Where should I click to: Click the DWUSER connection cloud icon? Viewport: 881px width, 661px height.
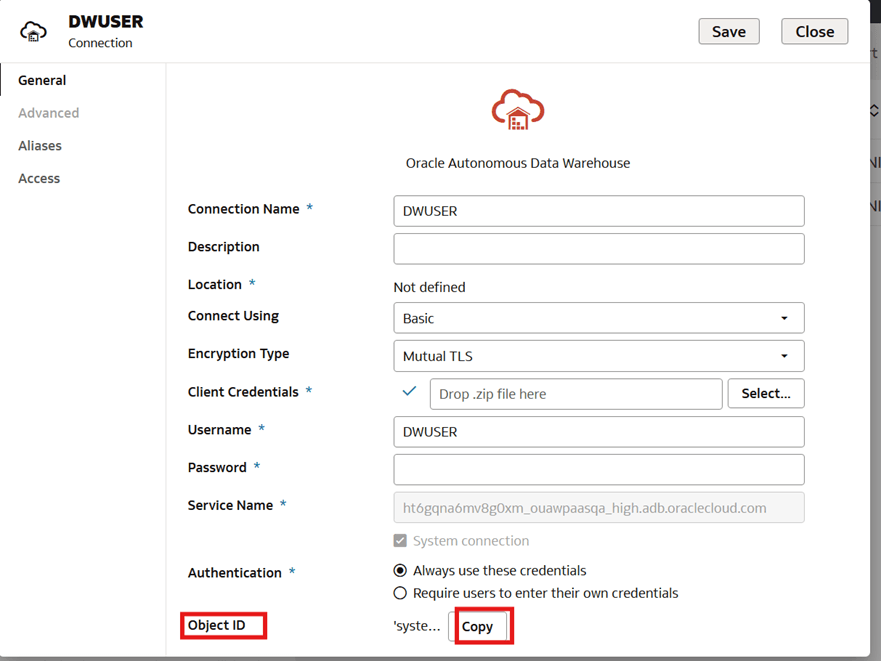point(33,31)
